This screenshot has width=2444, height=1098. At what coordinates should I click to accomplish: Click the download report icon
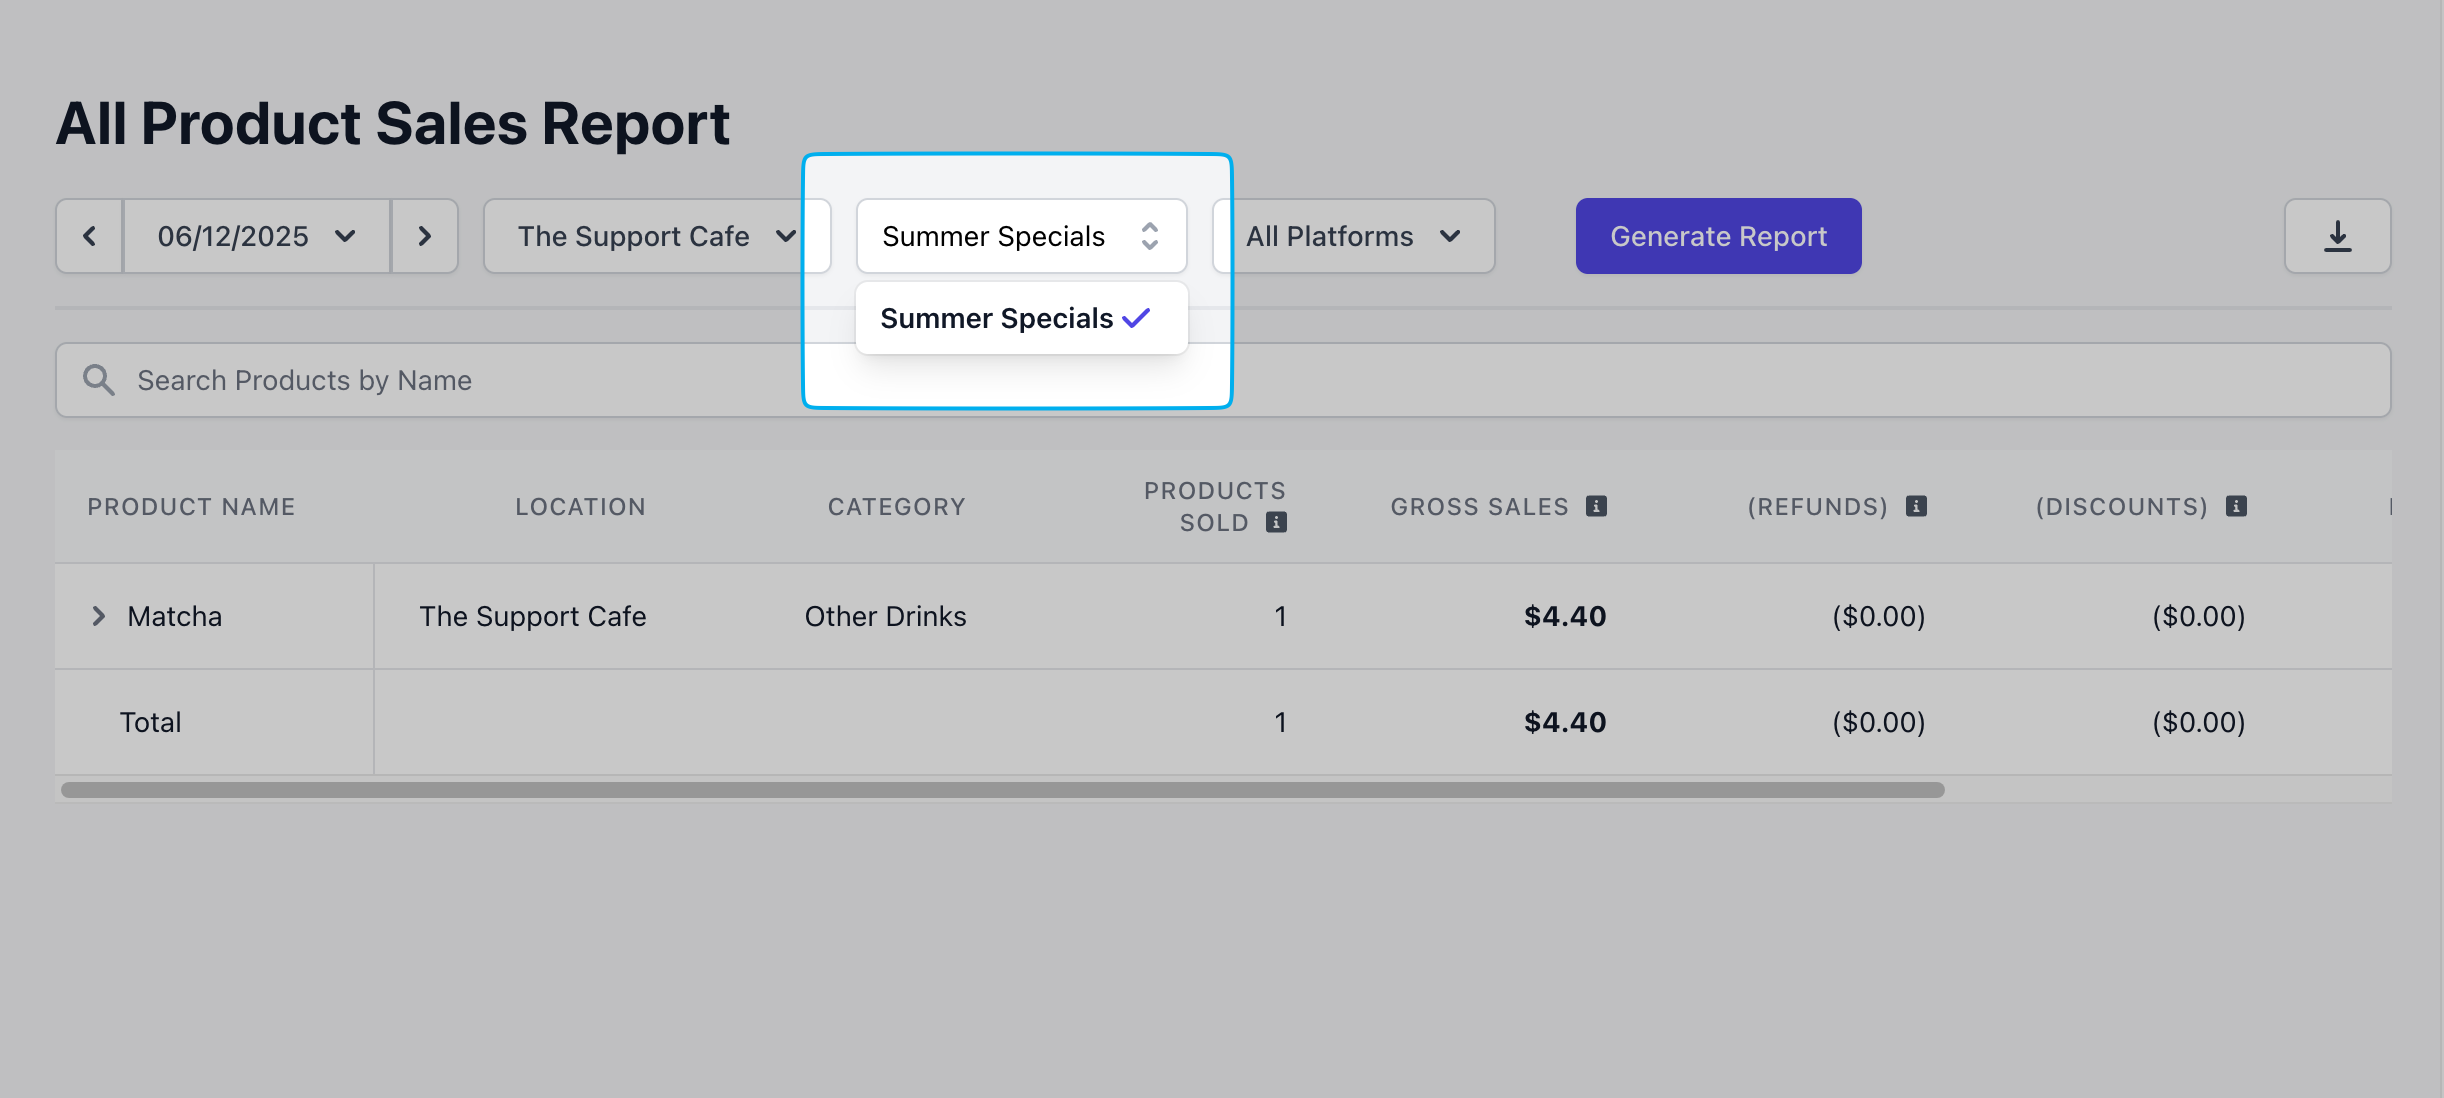tap(2337, 236)
